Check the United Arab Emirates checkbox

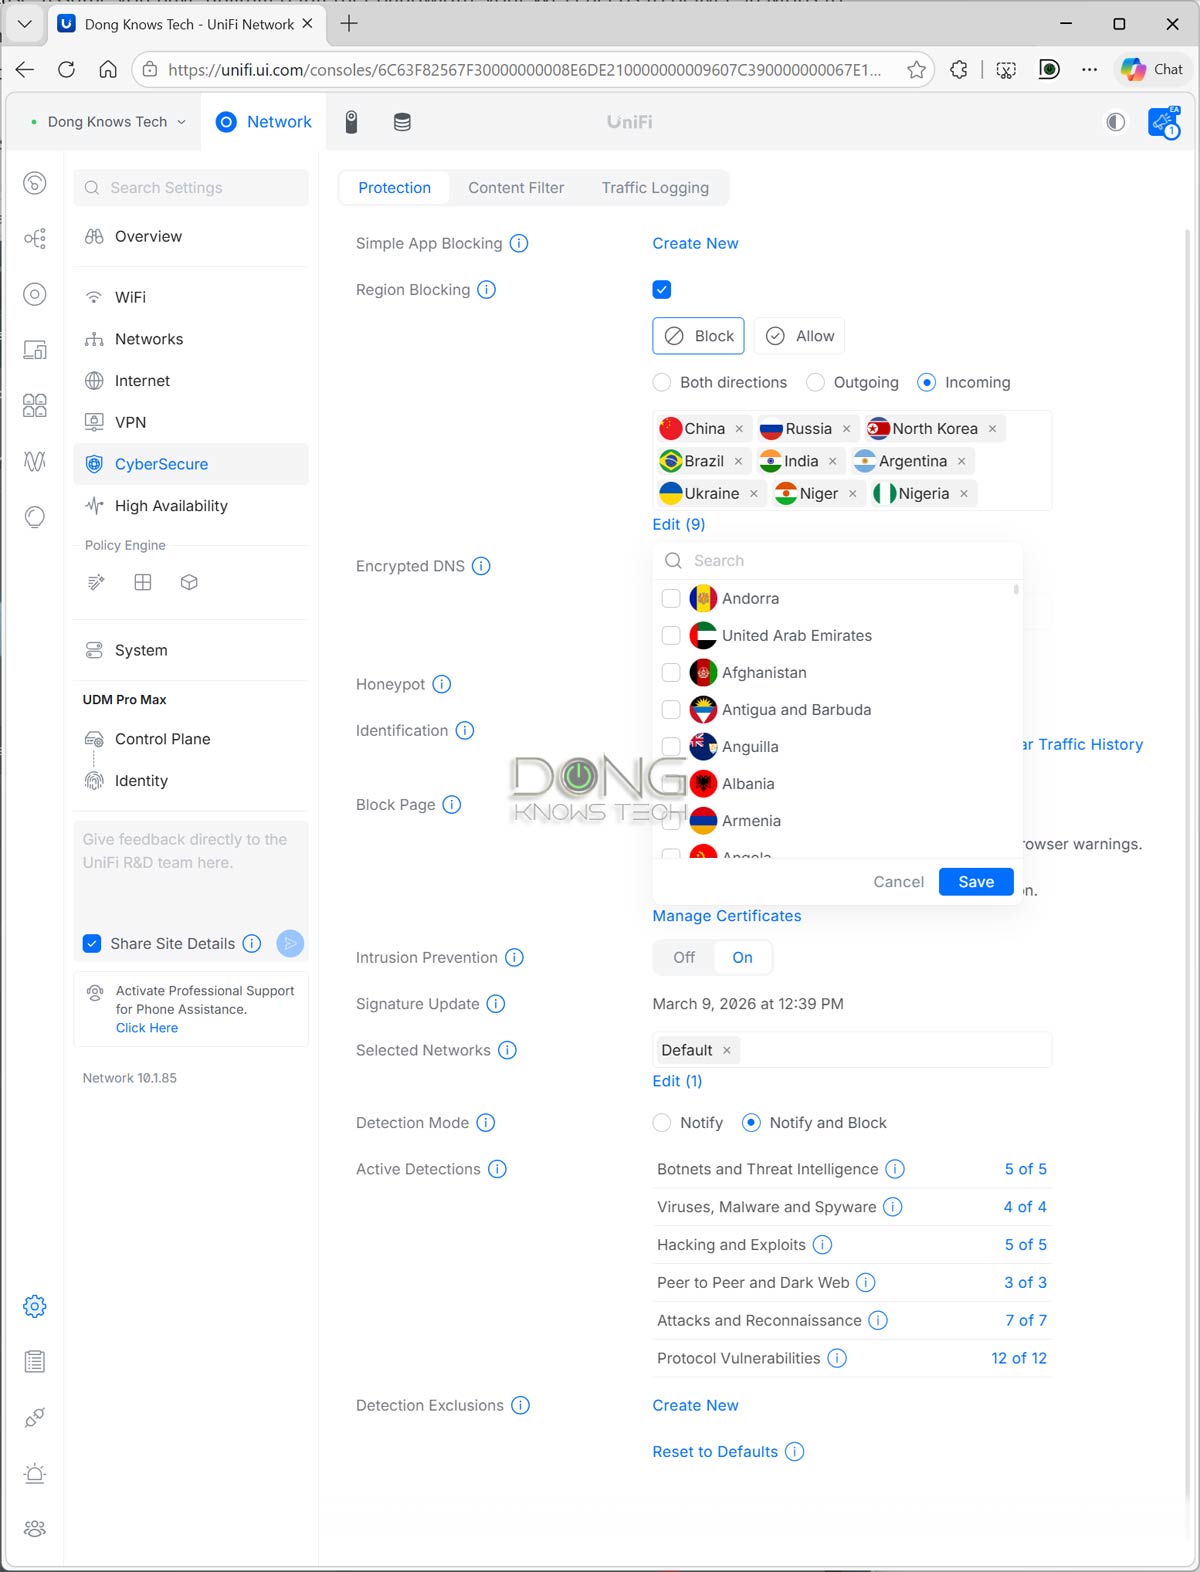(671, 635)
